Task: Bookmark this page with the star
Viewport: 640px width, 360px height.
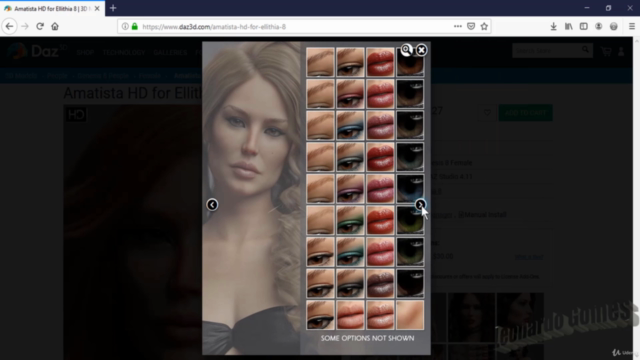Action: click(484, 27)
